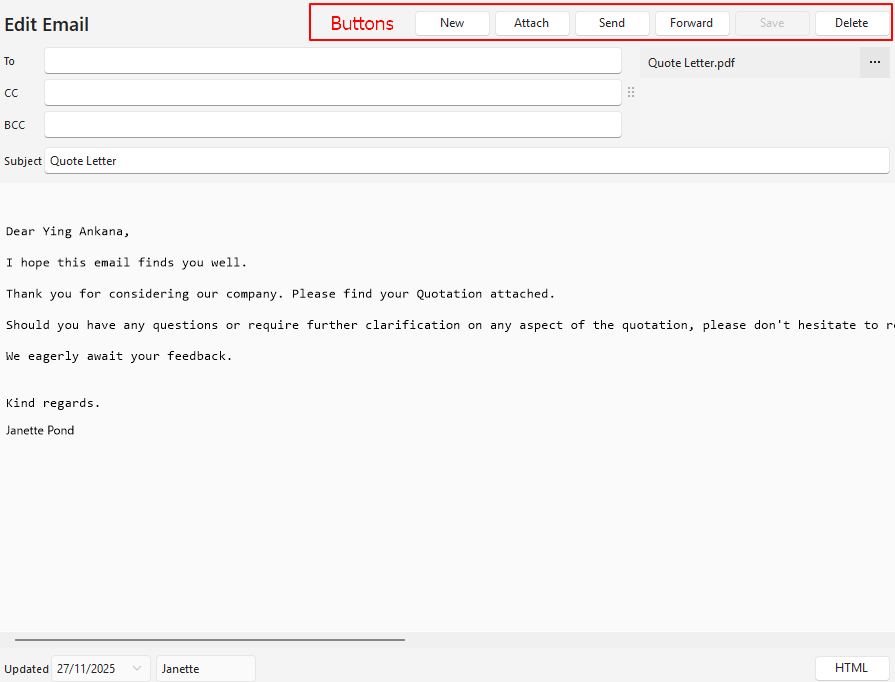Expand the Updated date dropdown chevron

pos(137,669)
